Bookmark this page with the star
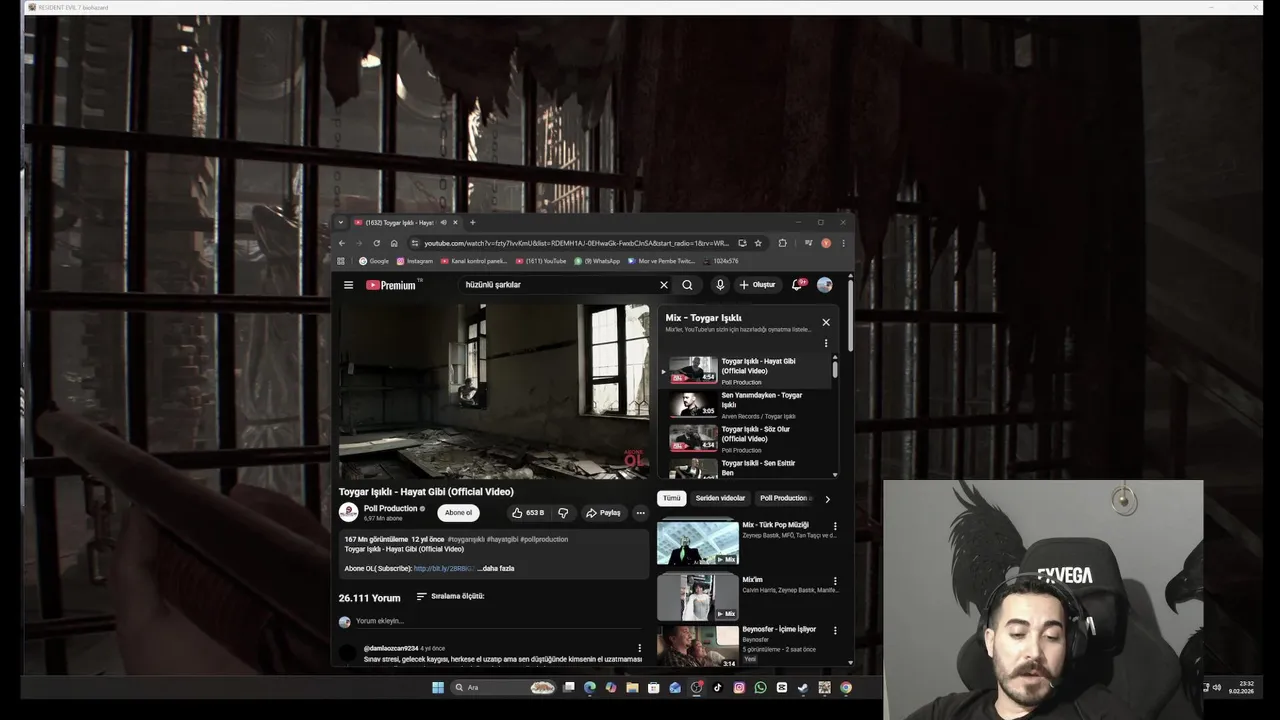Image resolution: width=1280 pixels, height=720 pixels. tap(758, 243)
